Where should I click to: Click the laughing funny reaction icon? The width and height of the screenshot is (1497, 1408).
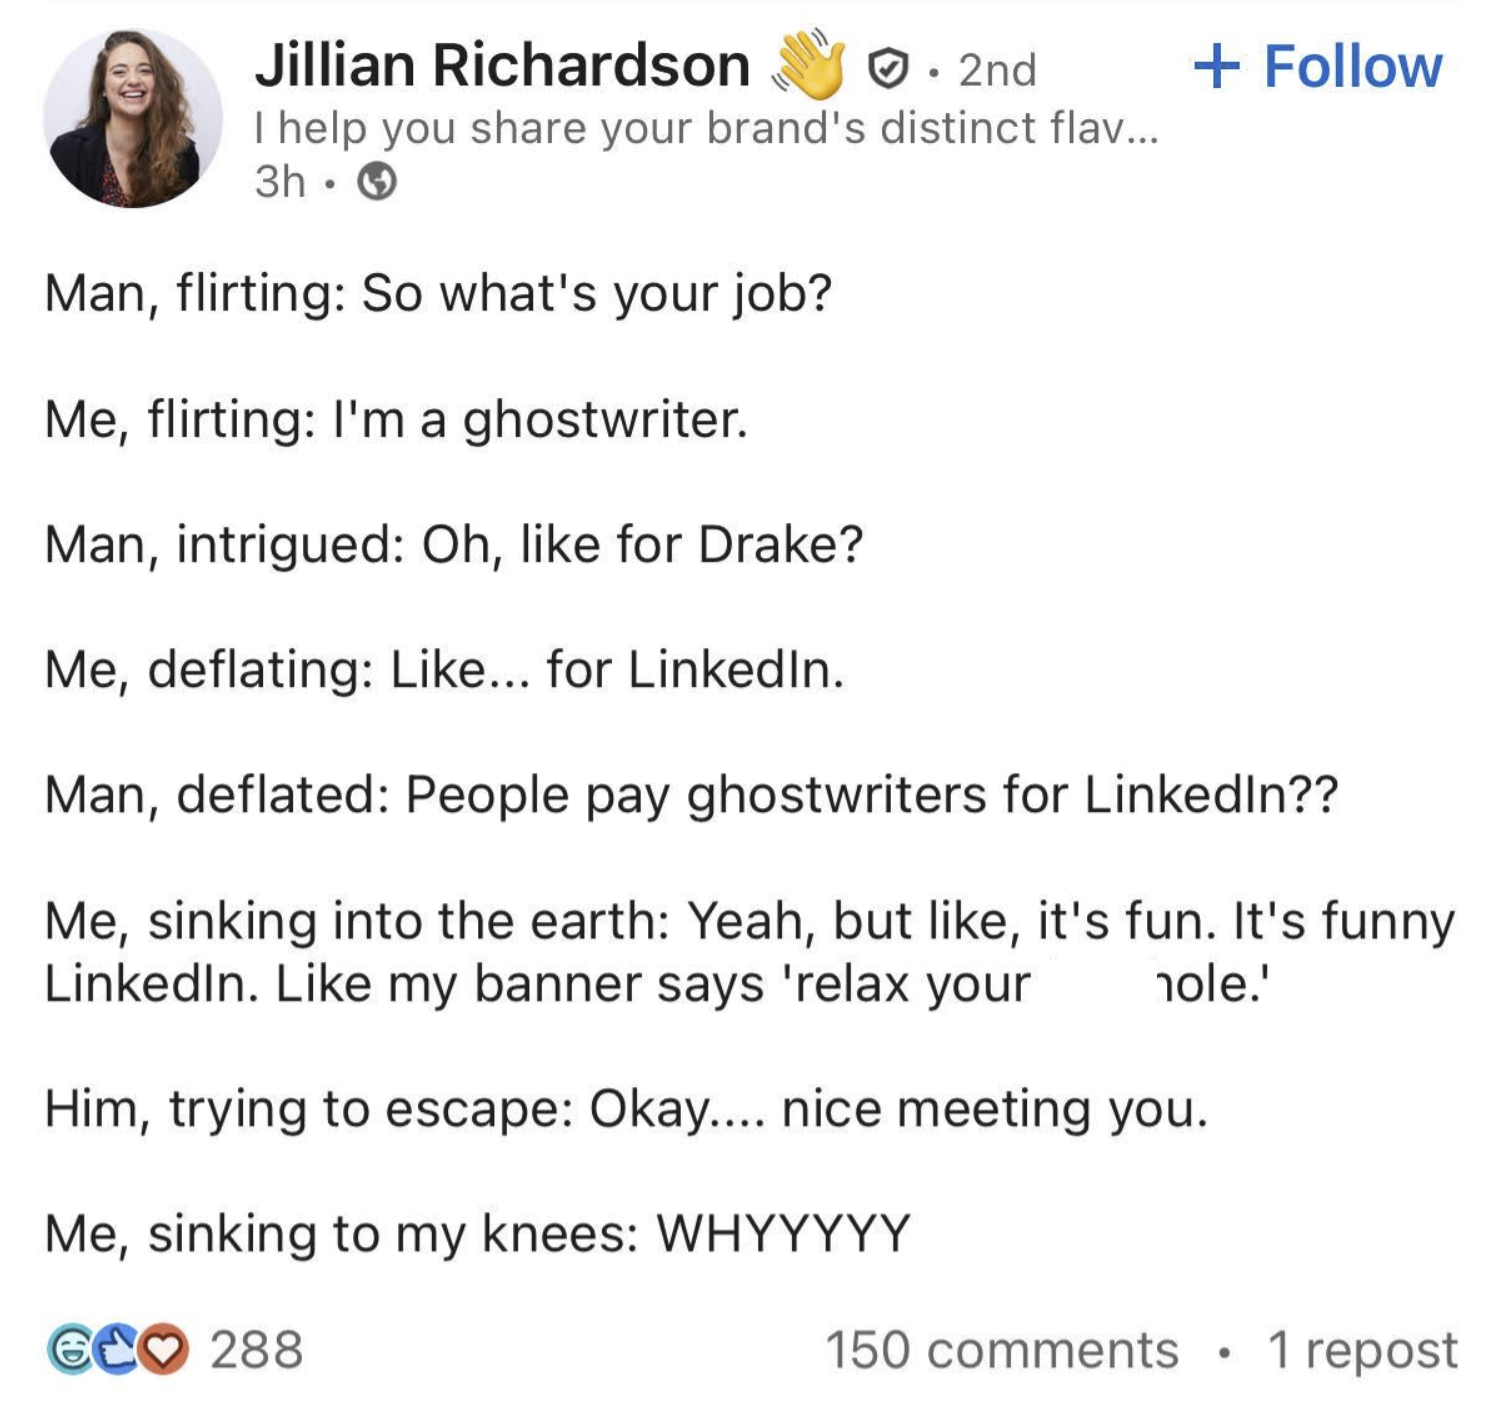[70, 1349]
